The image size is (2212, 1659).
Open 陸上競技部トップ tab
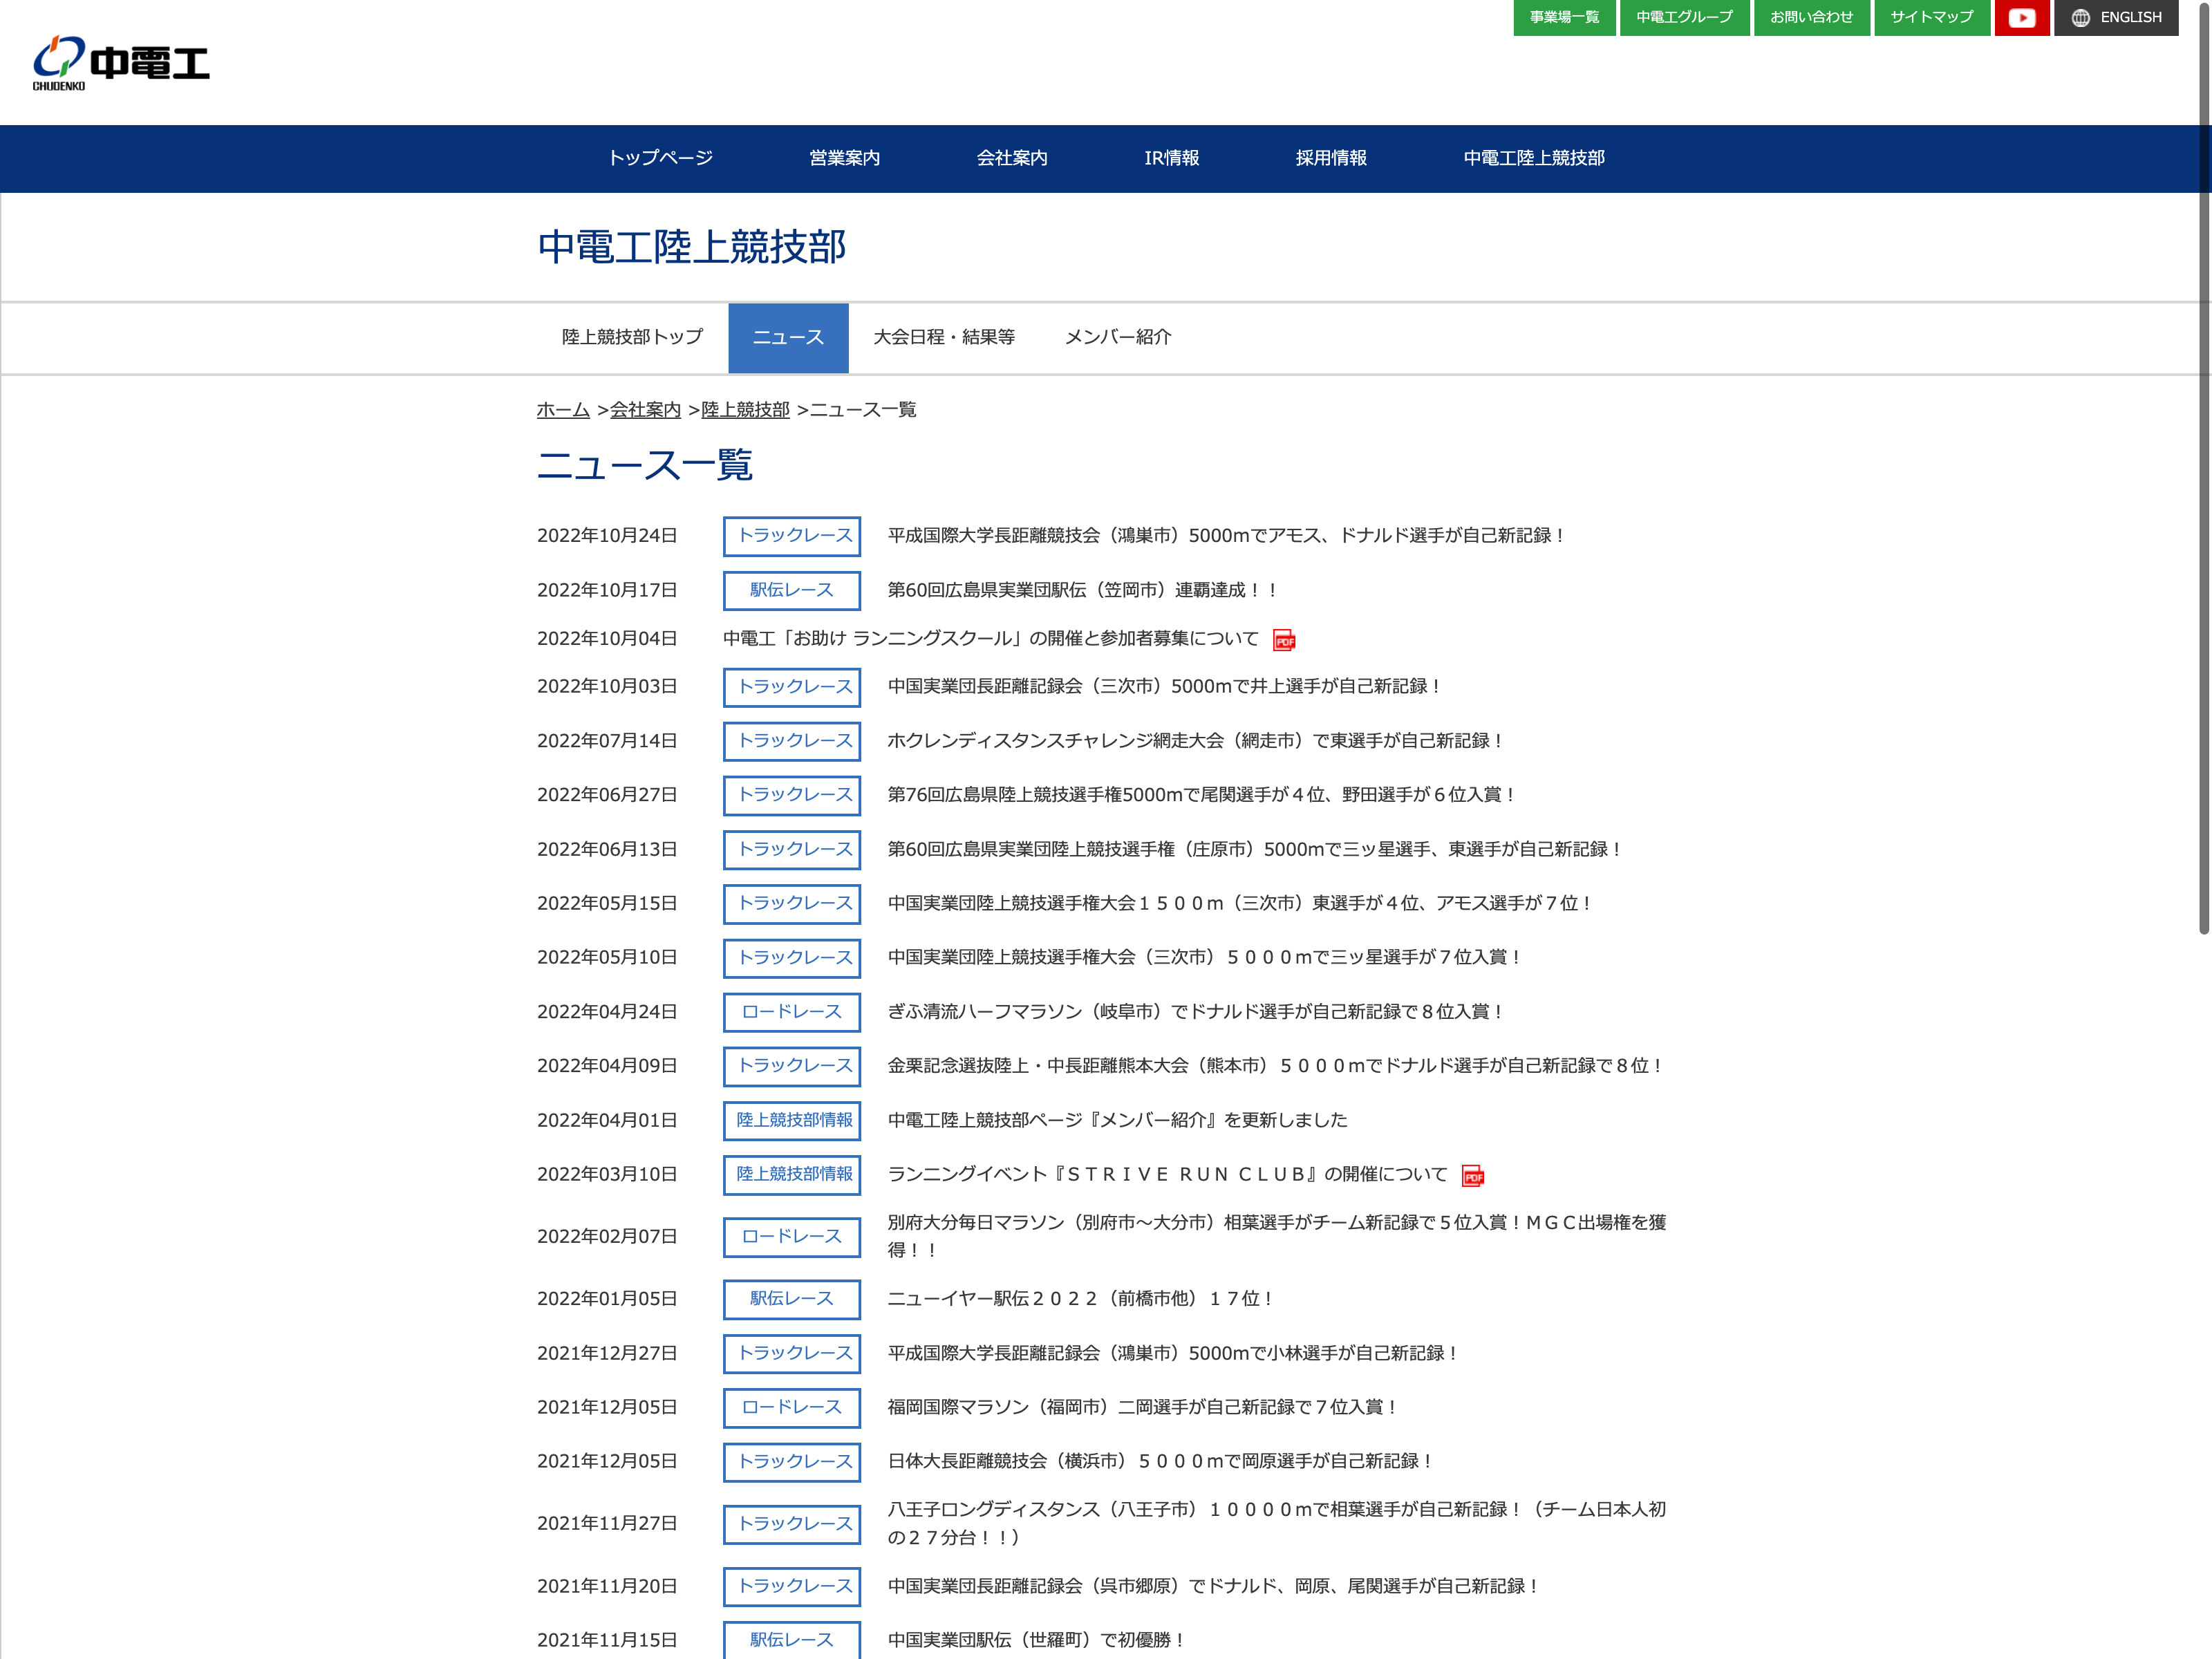(632, 338)
